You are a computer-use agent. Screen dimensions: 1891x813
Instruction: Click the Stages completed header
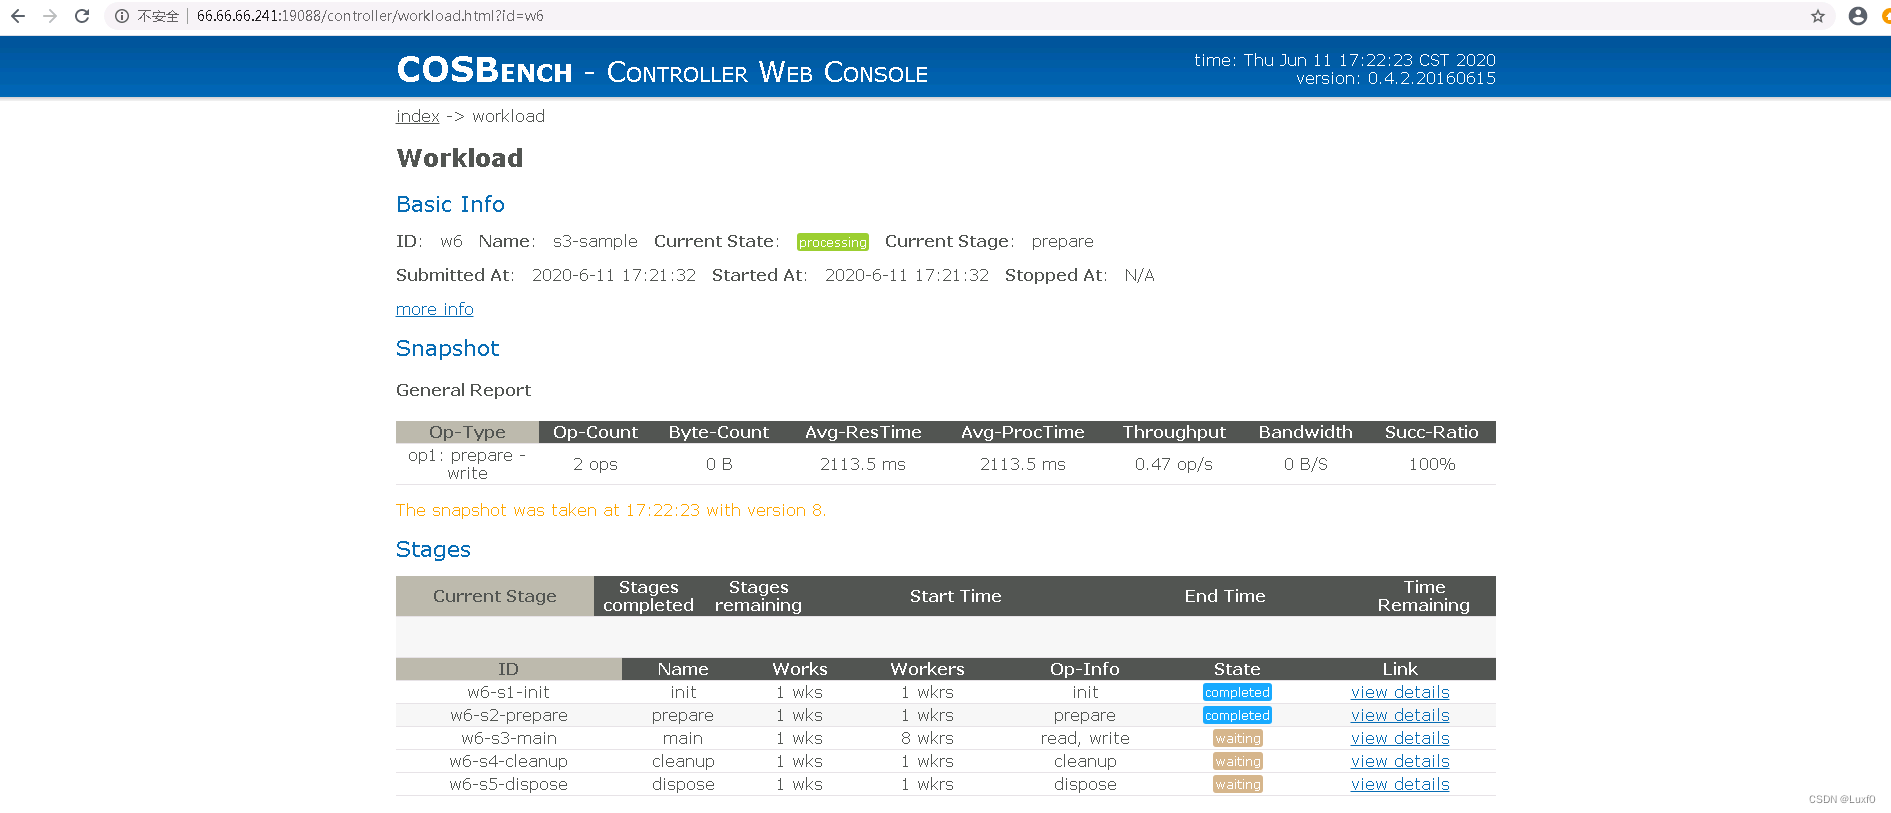648,596
